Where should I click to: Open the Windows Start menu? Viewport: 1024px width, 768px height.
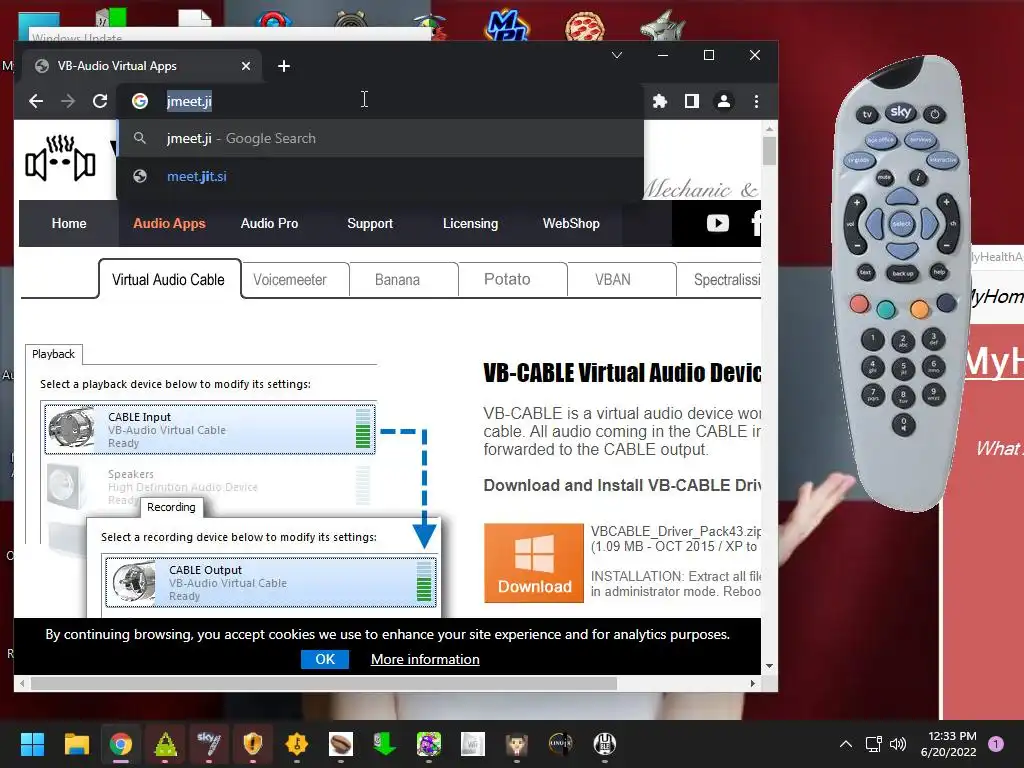click(32, 744)
